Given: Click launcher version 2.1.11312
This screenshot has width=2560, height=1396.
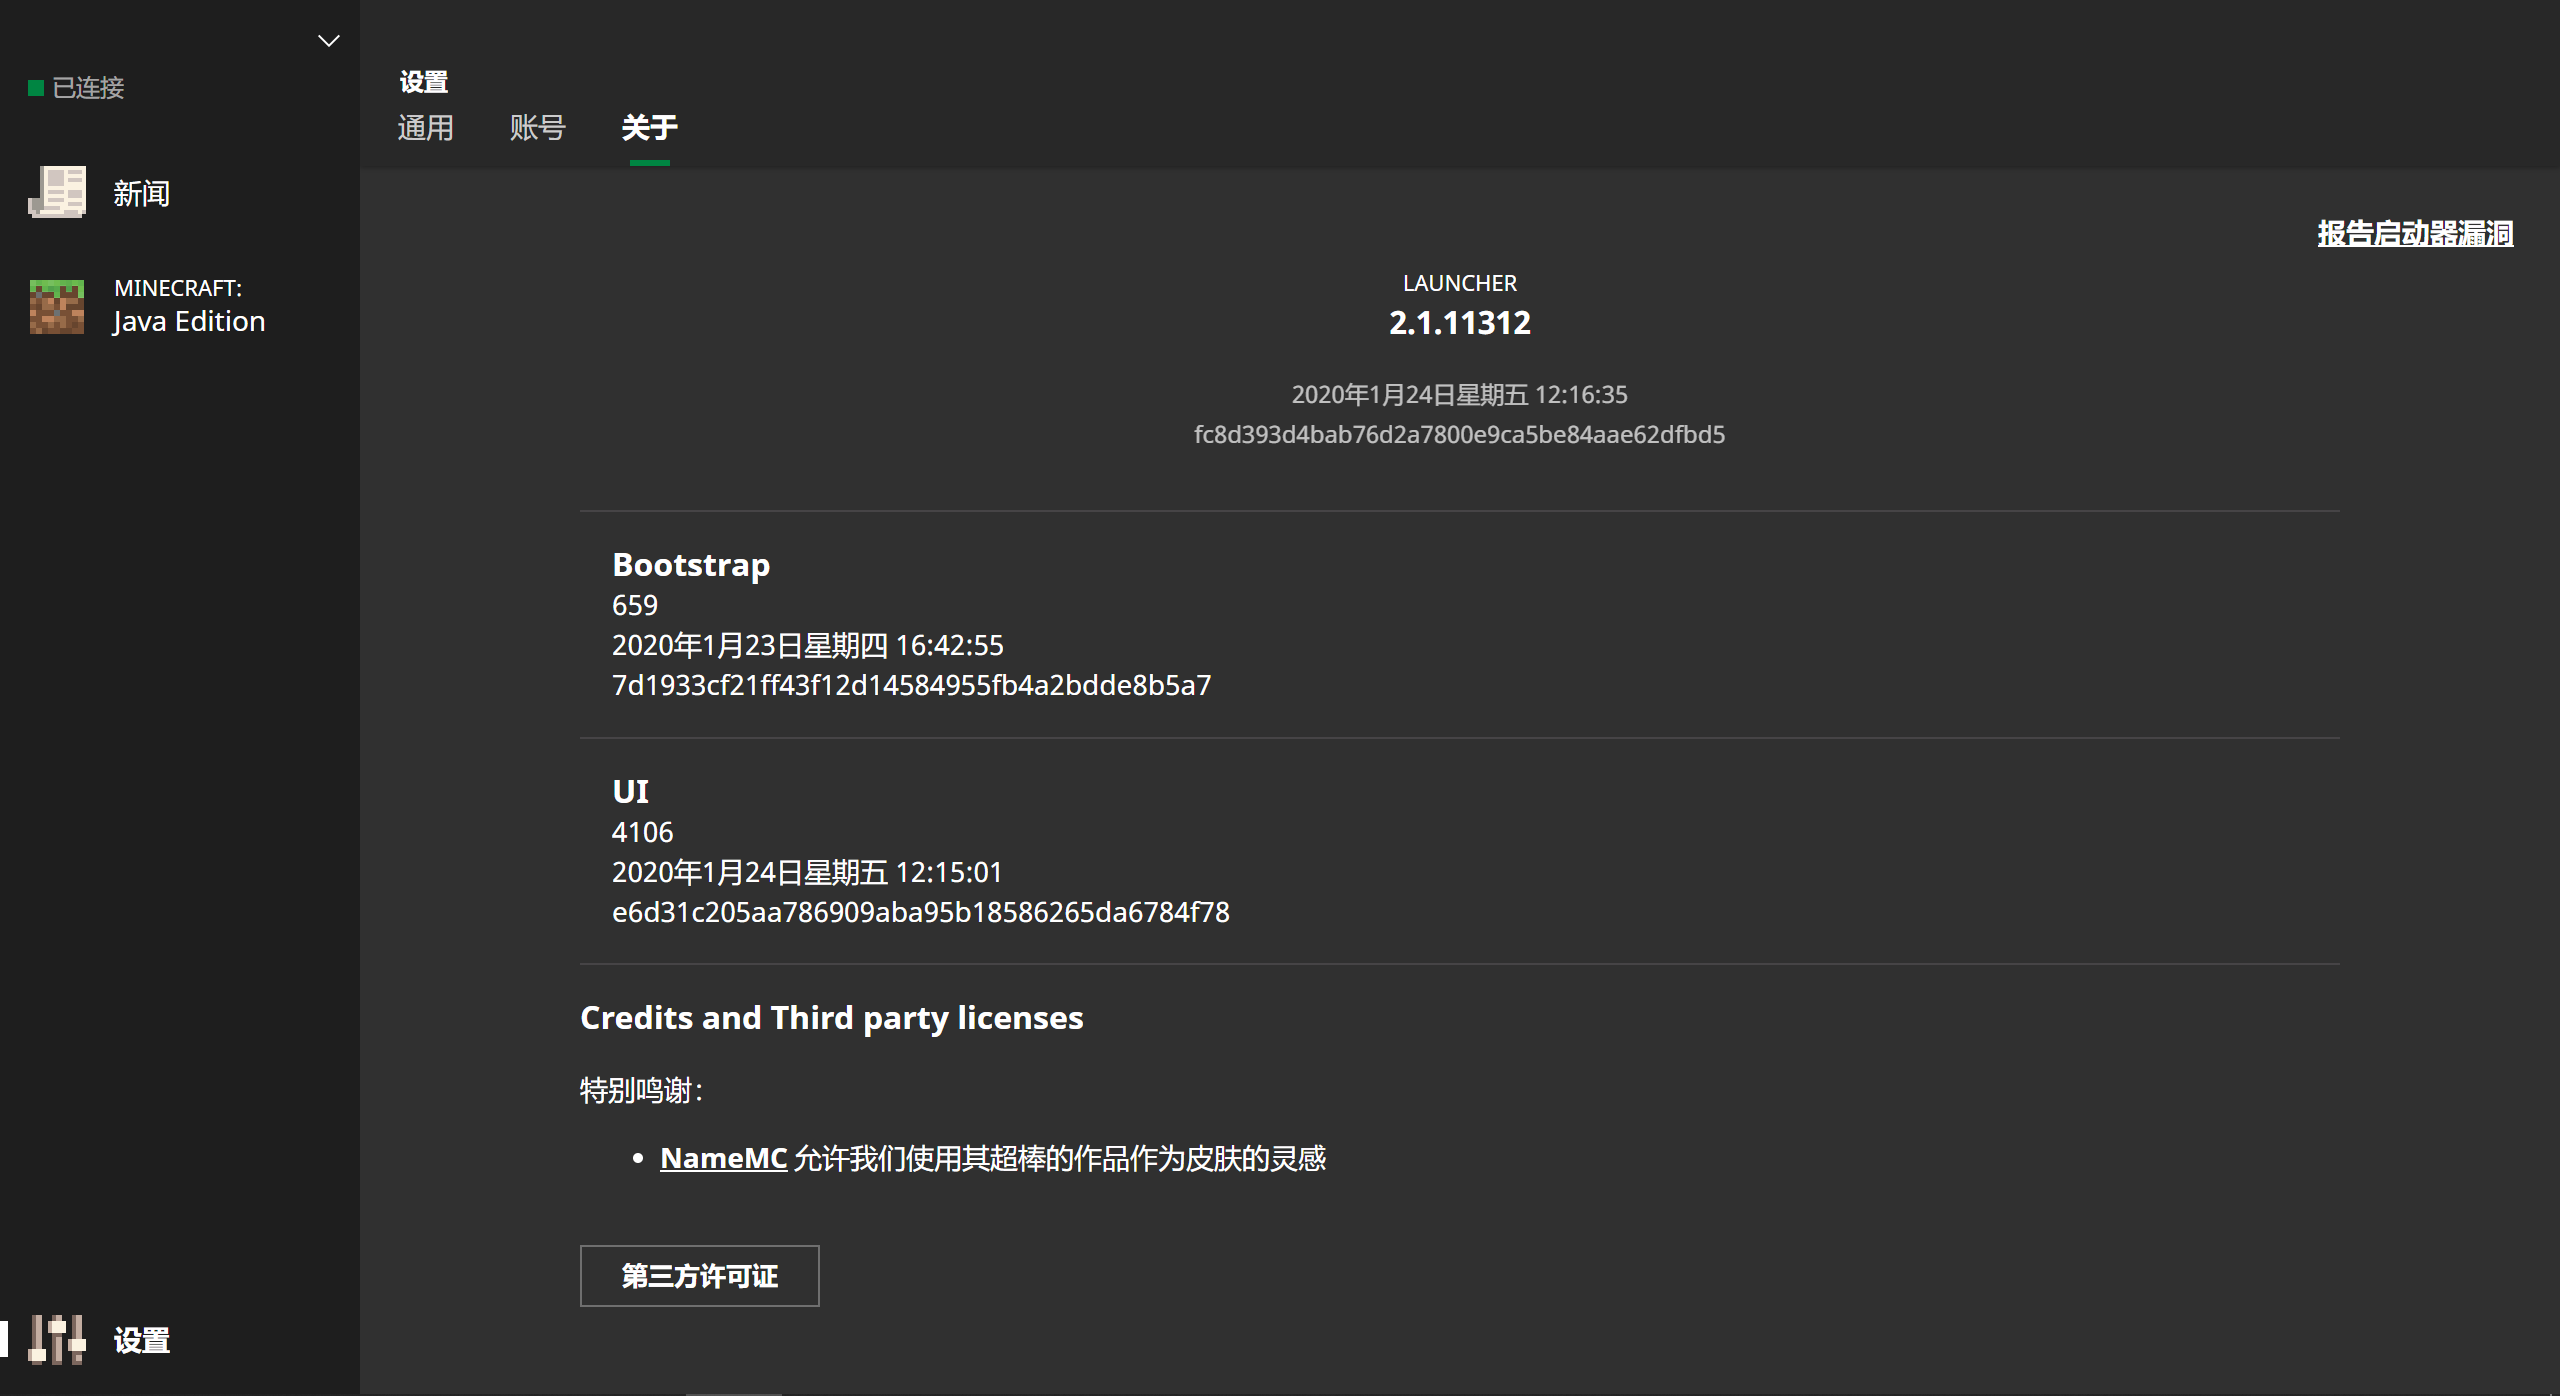Looking at the screenshot, I should [x=1460, y=322].
